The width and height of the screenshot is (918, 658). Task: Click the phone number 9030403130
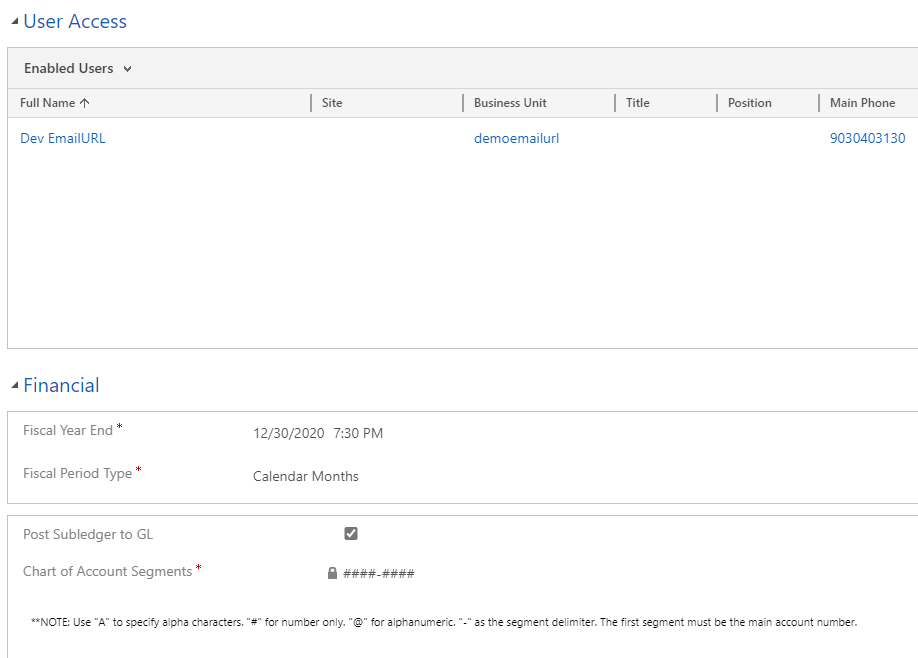pyautogui.click(x=867, y=138)
